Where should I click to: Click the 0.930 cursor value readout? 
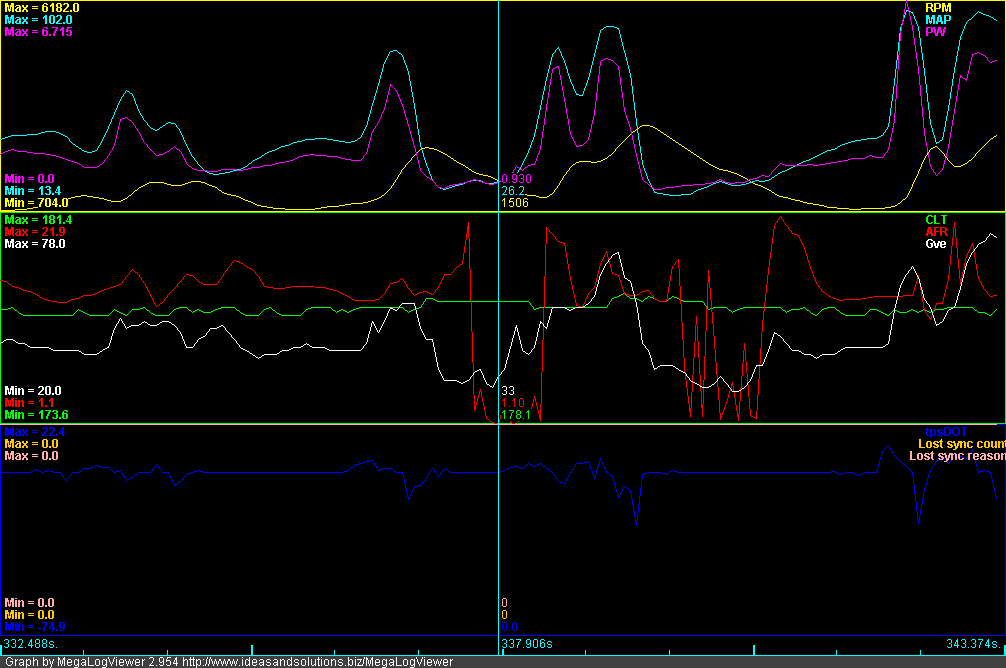coord(517,175)
